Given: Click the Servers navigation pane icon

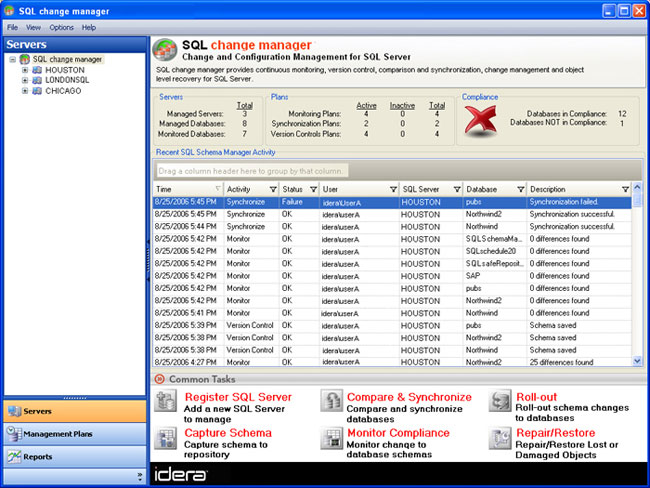Looking at the screenshot, I should point(14,411).
